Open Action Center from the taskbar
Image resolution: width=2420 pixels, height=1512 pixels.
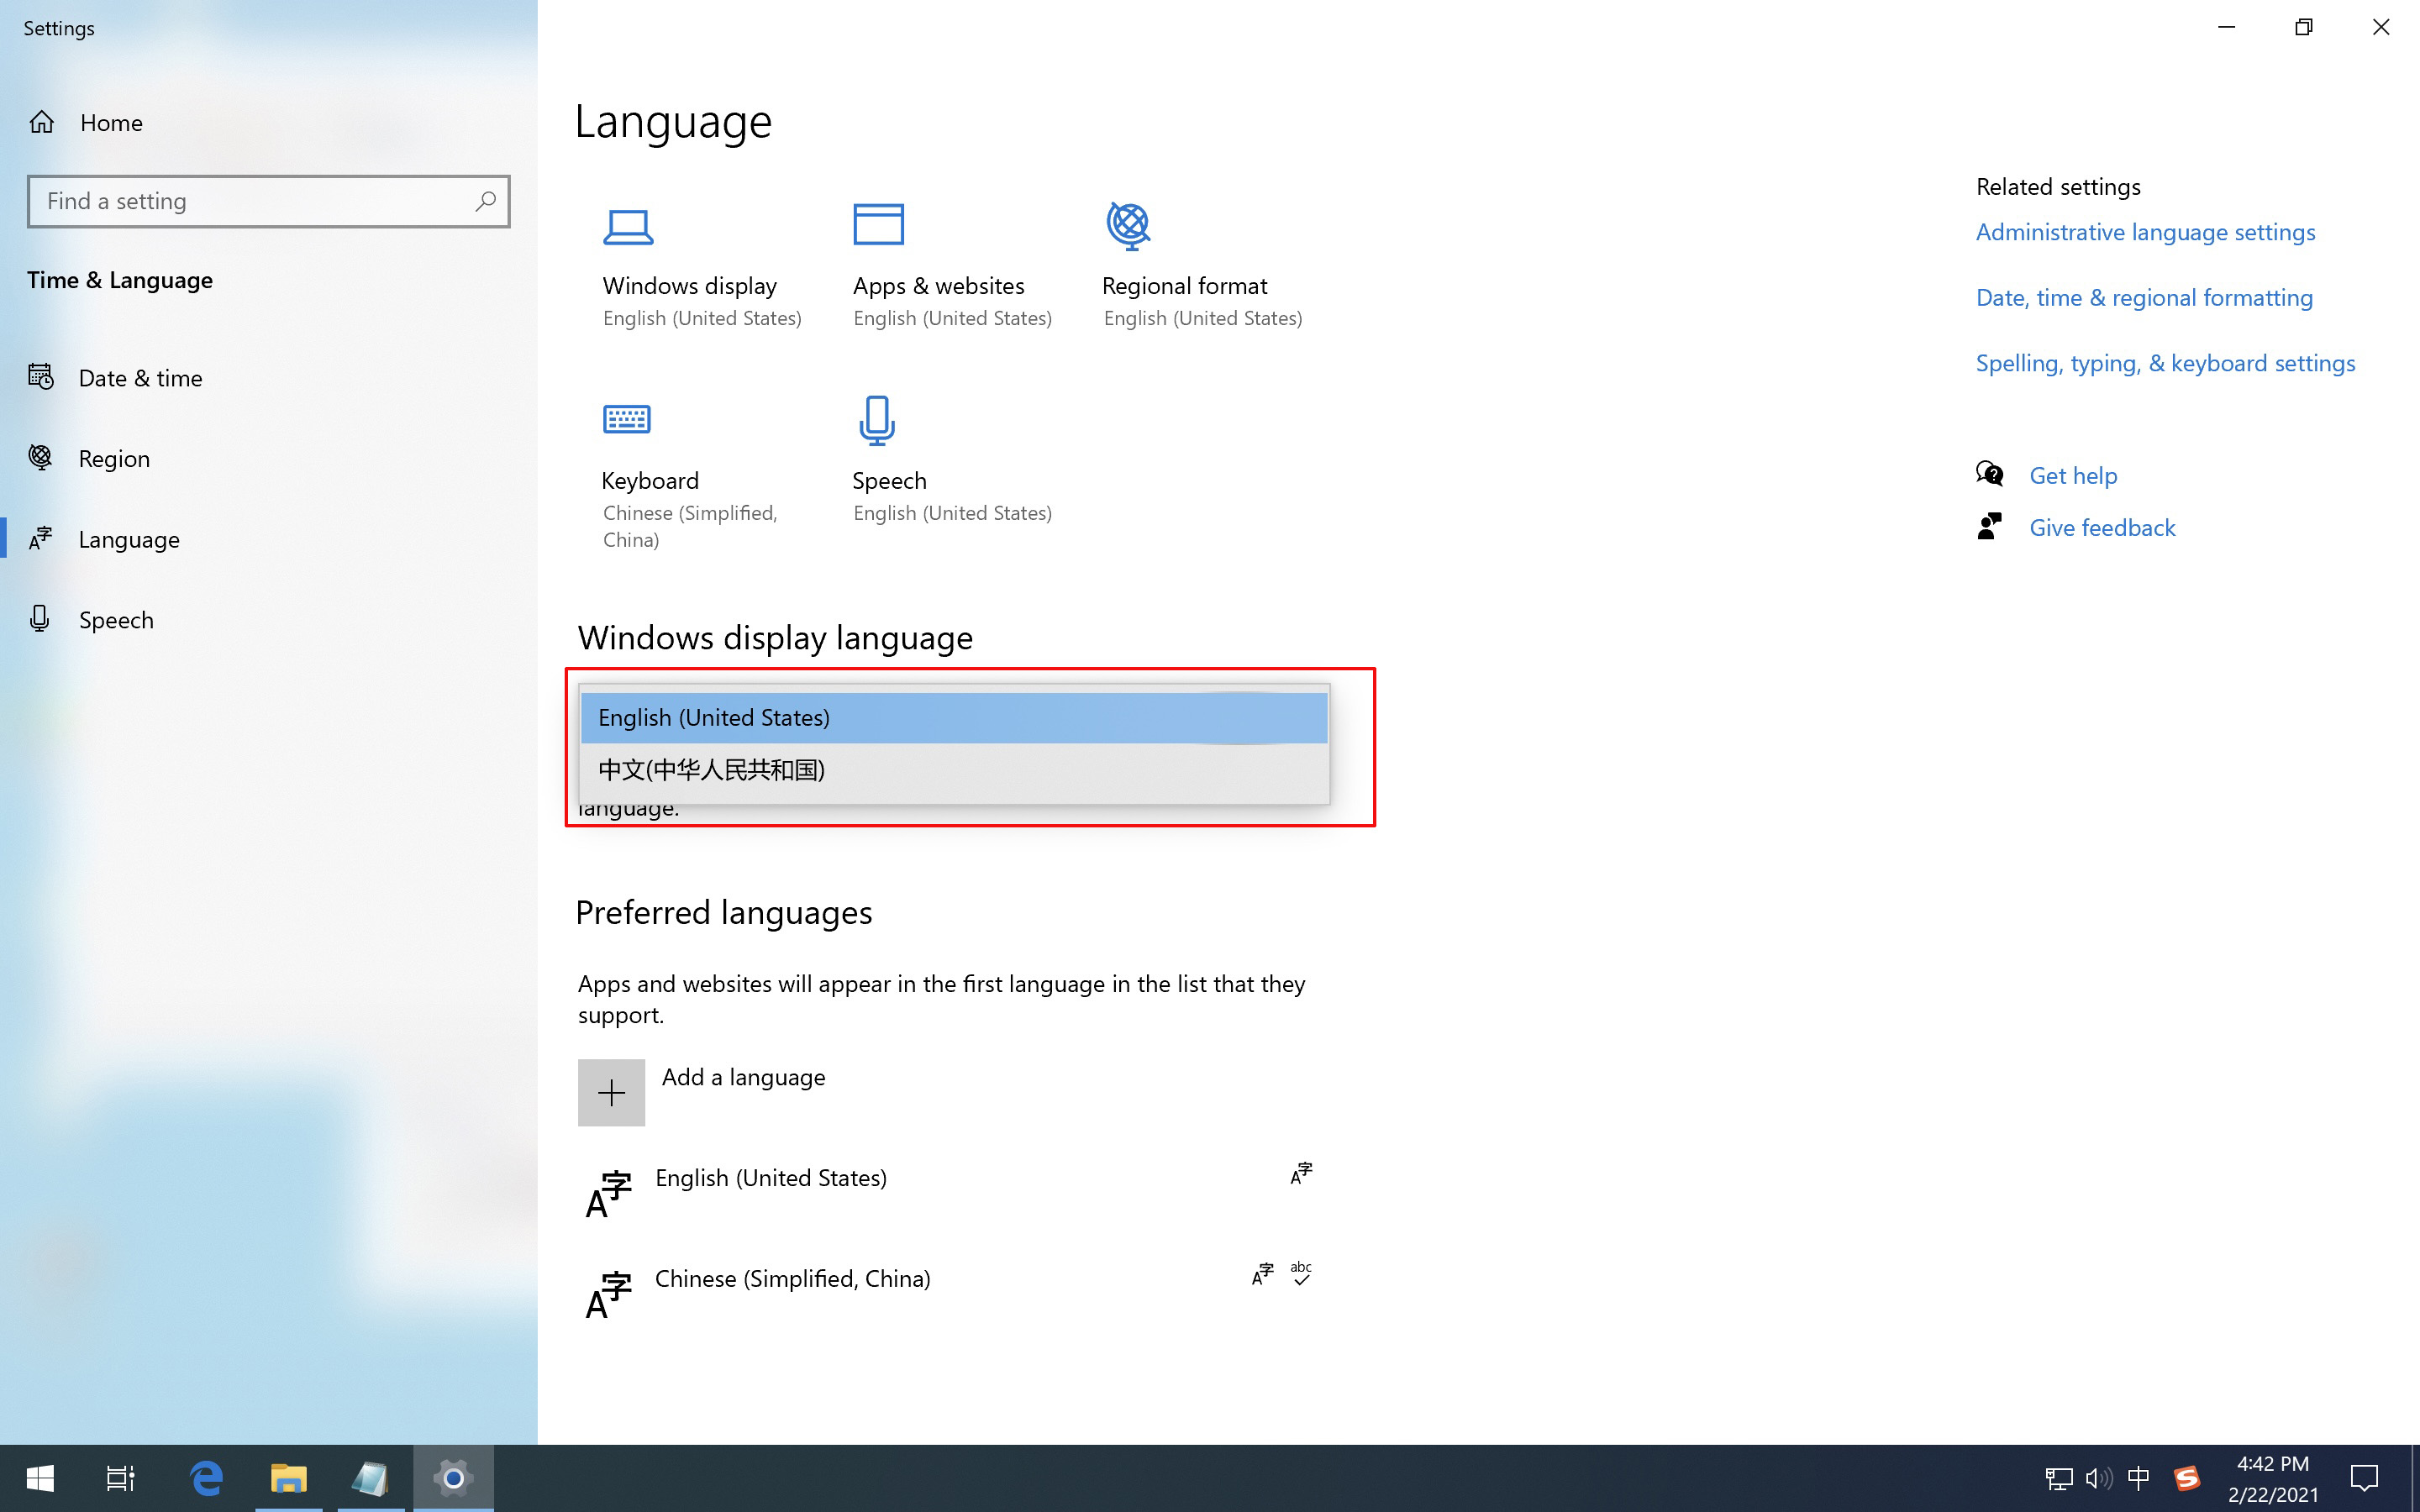point(2365,1477)
